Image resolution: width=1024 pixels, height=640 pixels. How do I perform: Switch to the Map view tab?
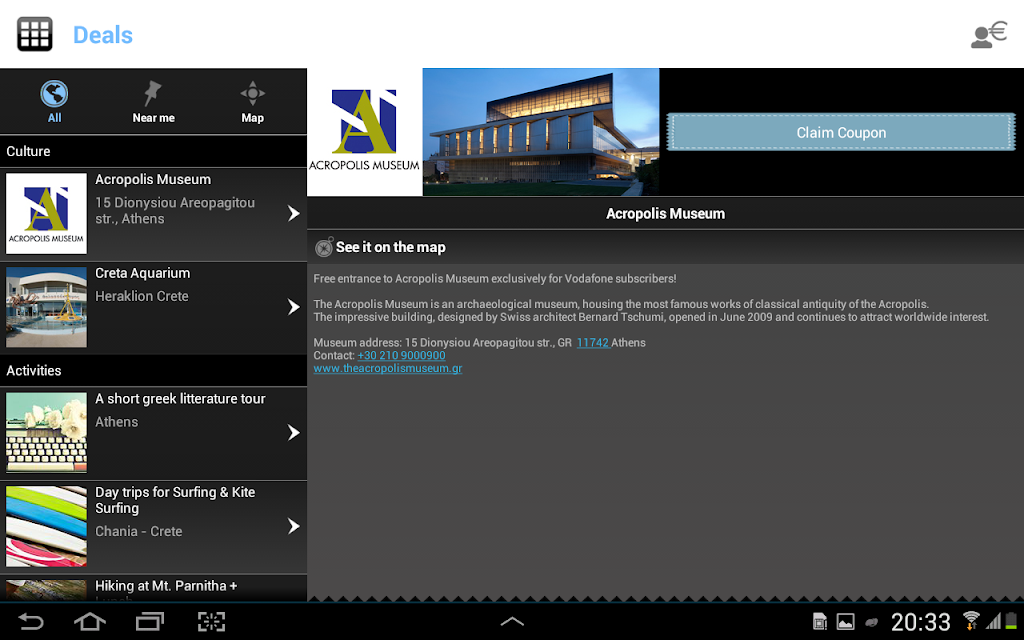253,102
